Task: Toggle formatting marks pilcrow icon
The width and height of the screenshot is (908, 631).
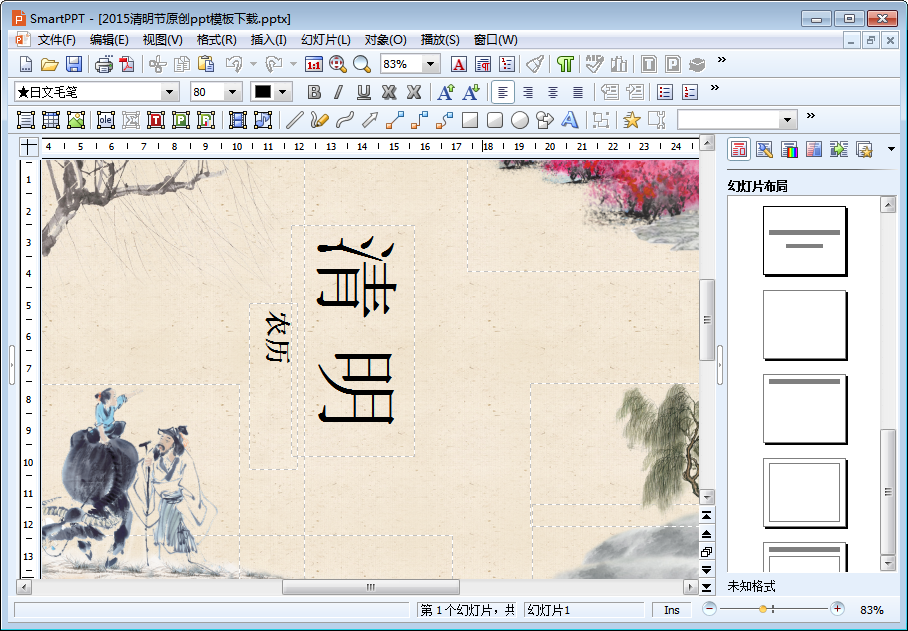Action: point(565,64)
